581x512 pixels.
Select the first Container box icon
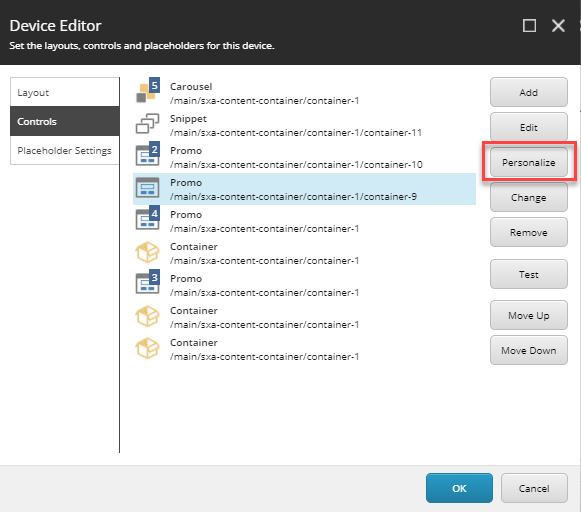pos(147,252)
